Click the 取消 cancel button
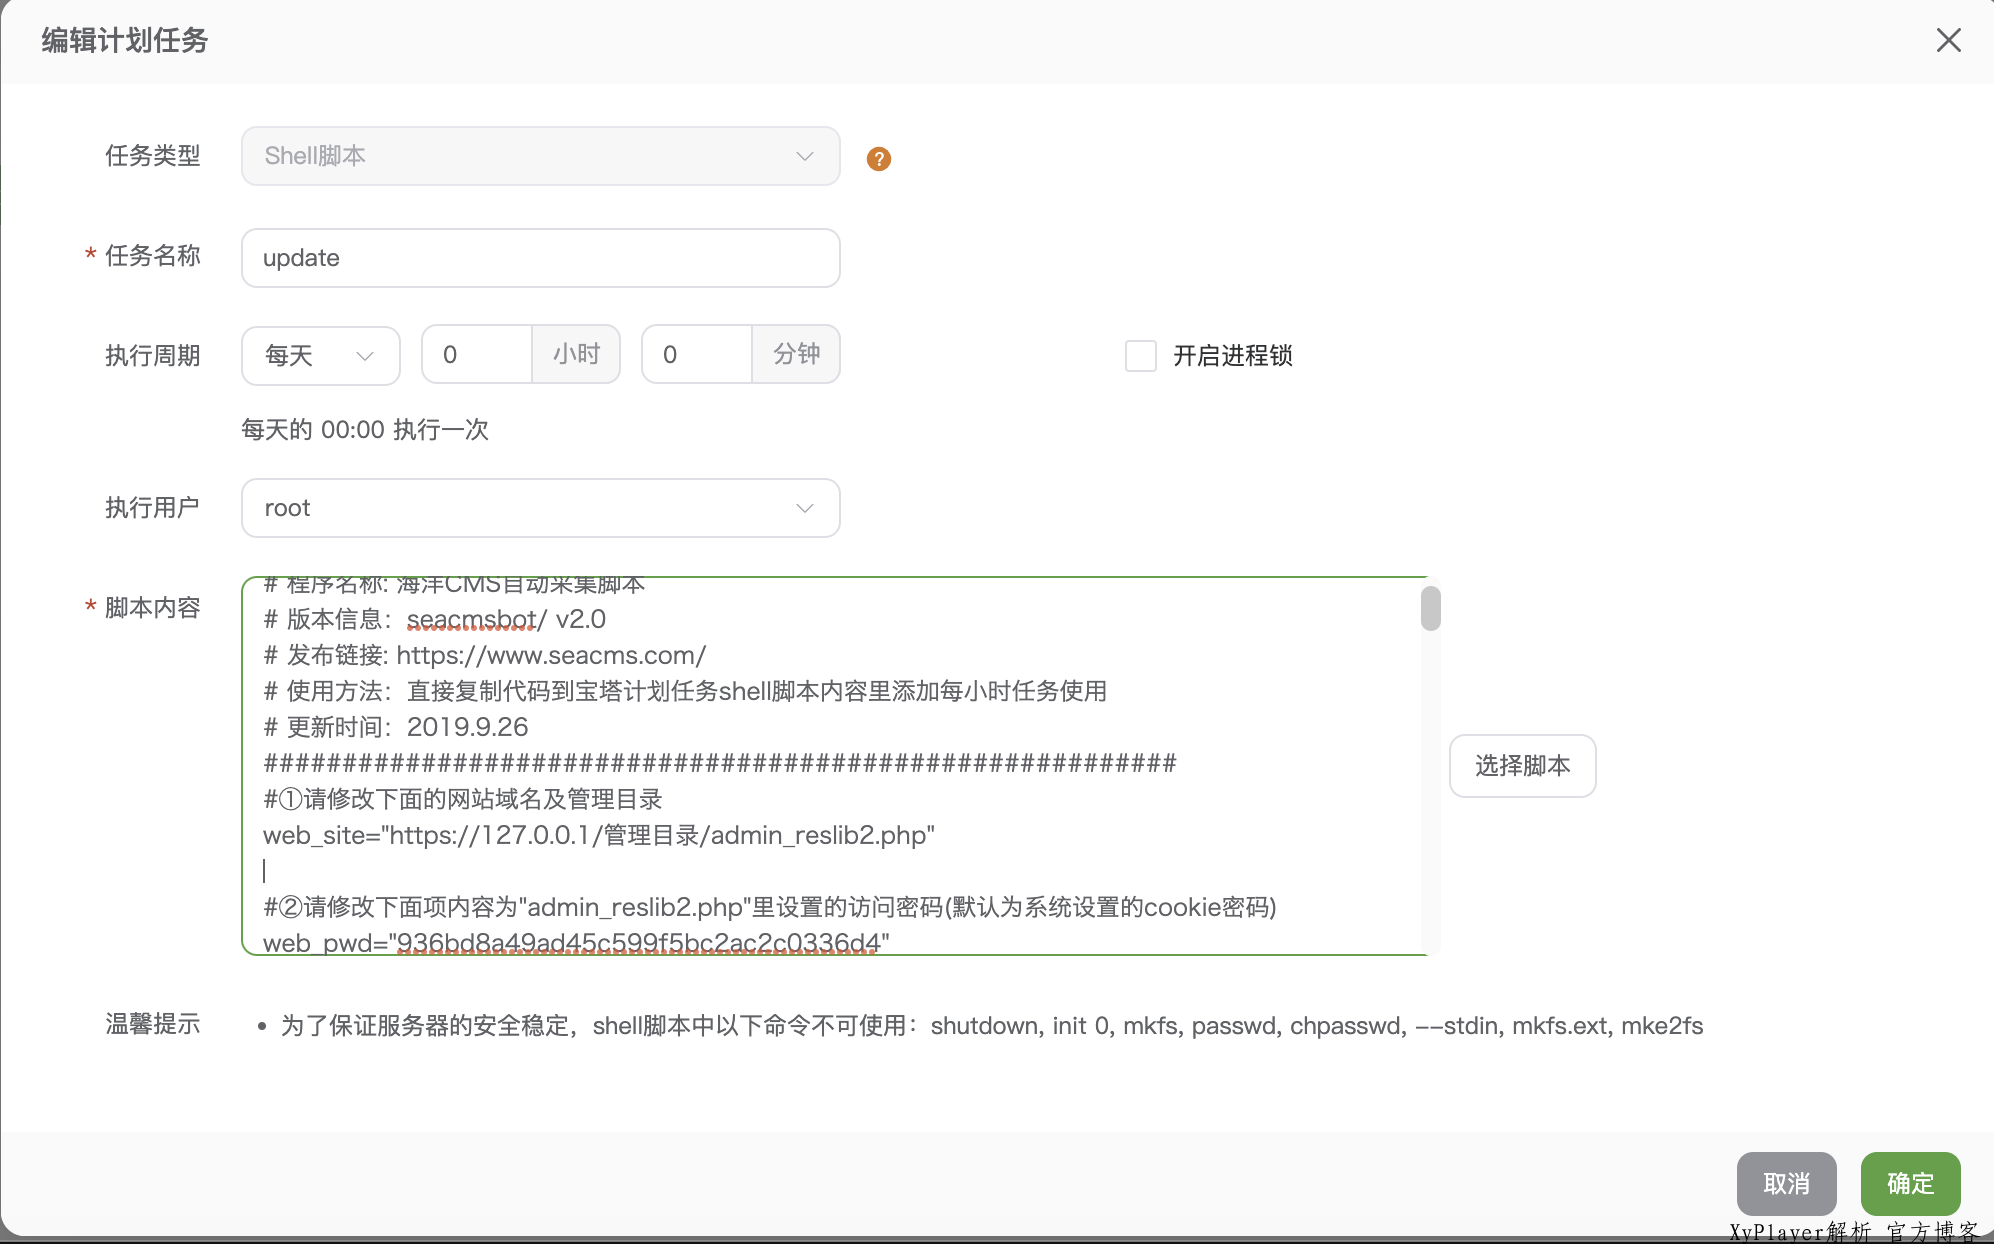 point(1786,1183)
